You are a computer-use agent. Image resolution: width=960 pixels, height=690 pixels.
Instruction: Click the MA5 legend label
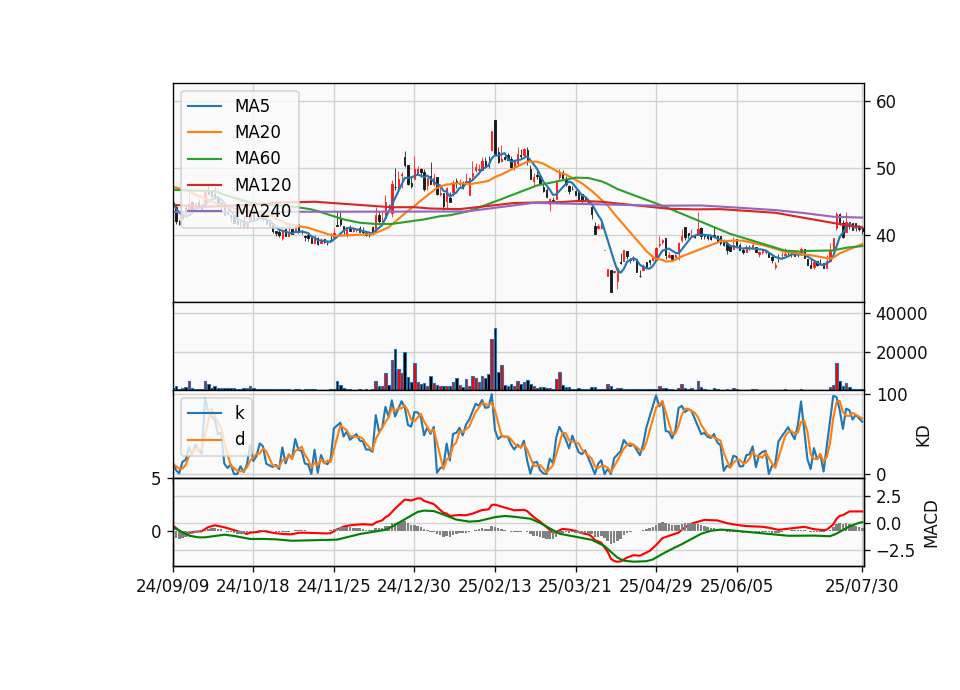(x=252, y=106)
